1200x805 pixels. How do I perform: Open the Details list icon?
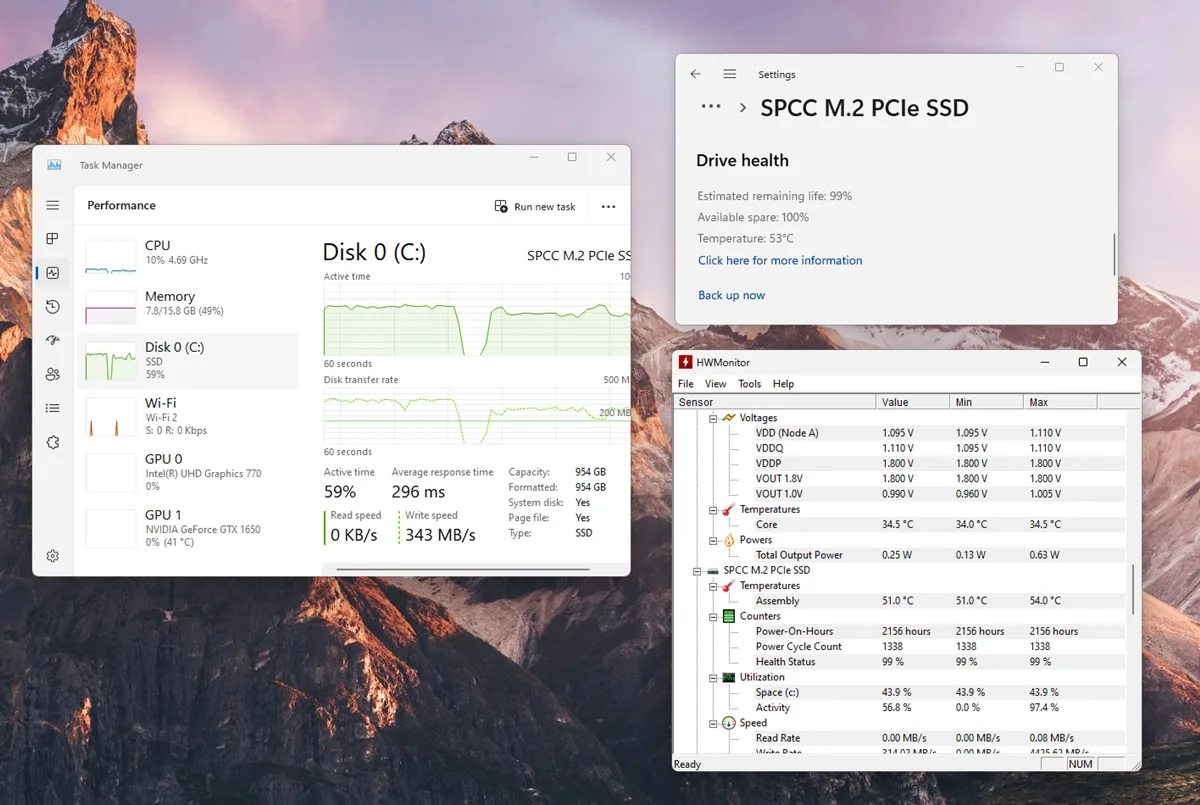click(52, 408)
